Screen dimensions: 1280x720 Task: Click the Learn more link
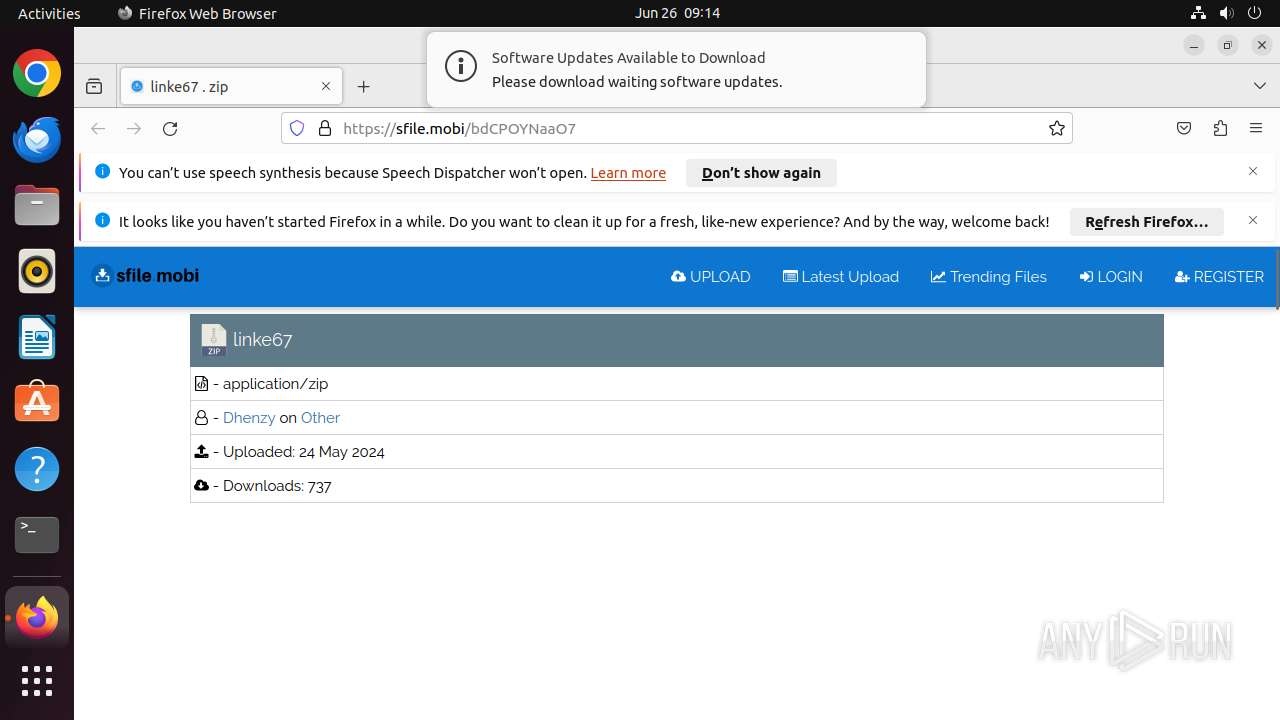[628, 173]
